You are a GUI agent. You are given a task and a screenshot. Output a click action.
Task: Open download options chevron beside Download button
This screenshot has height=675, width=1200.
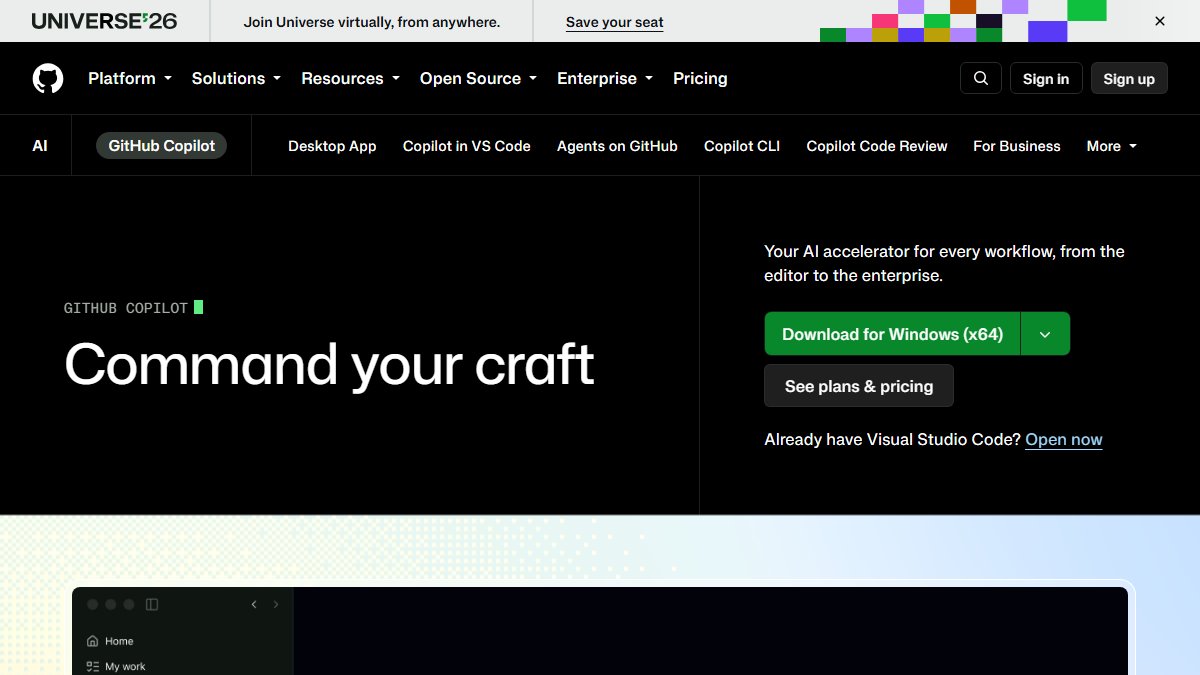point(1045,334)
